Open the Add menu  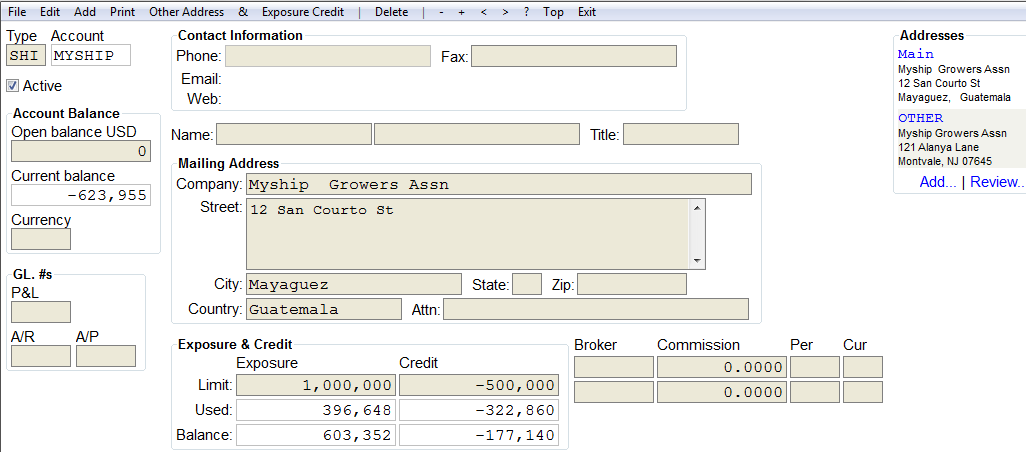pos(84,12)
